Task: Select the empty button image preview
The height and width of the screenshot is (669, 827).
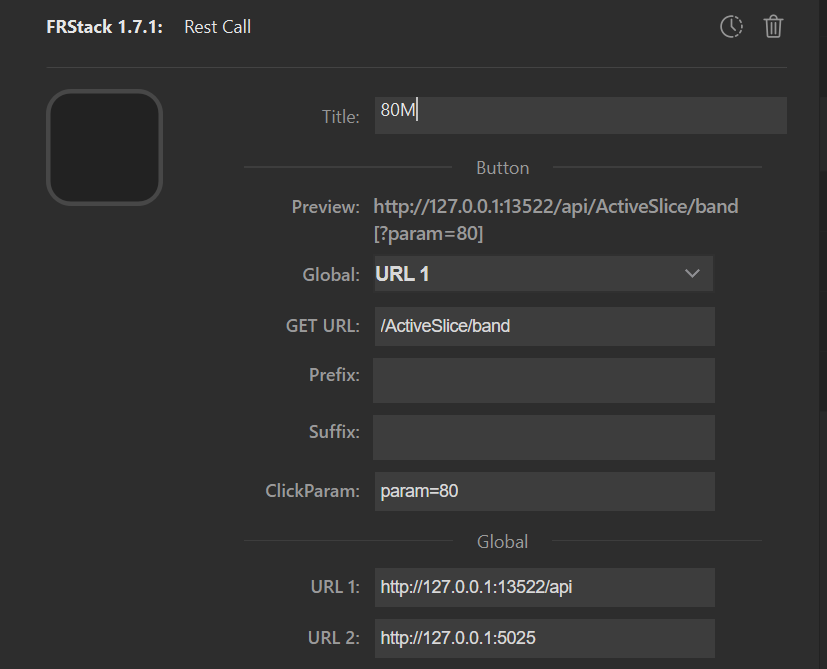Action: [104, 147]
